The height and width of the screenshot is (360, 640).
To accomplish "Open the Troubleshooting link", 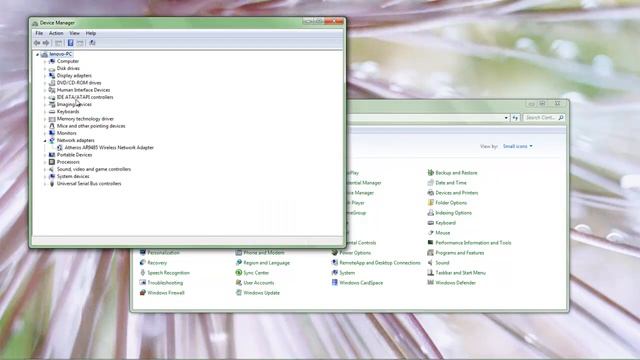I will click(x=165, y=282).
